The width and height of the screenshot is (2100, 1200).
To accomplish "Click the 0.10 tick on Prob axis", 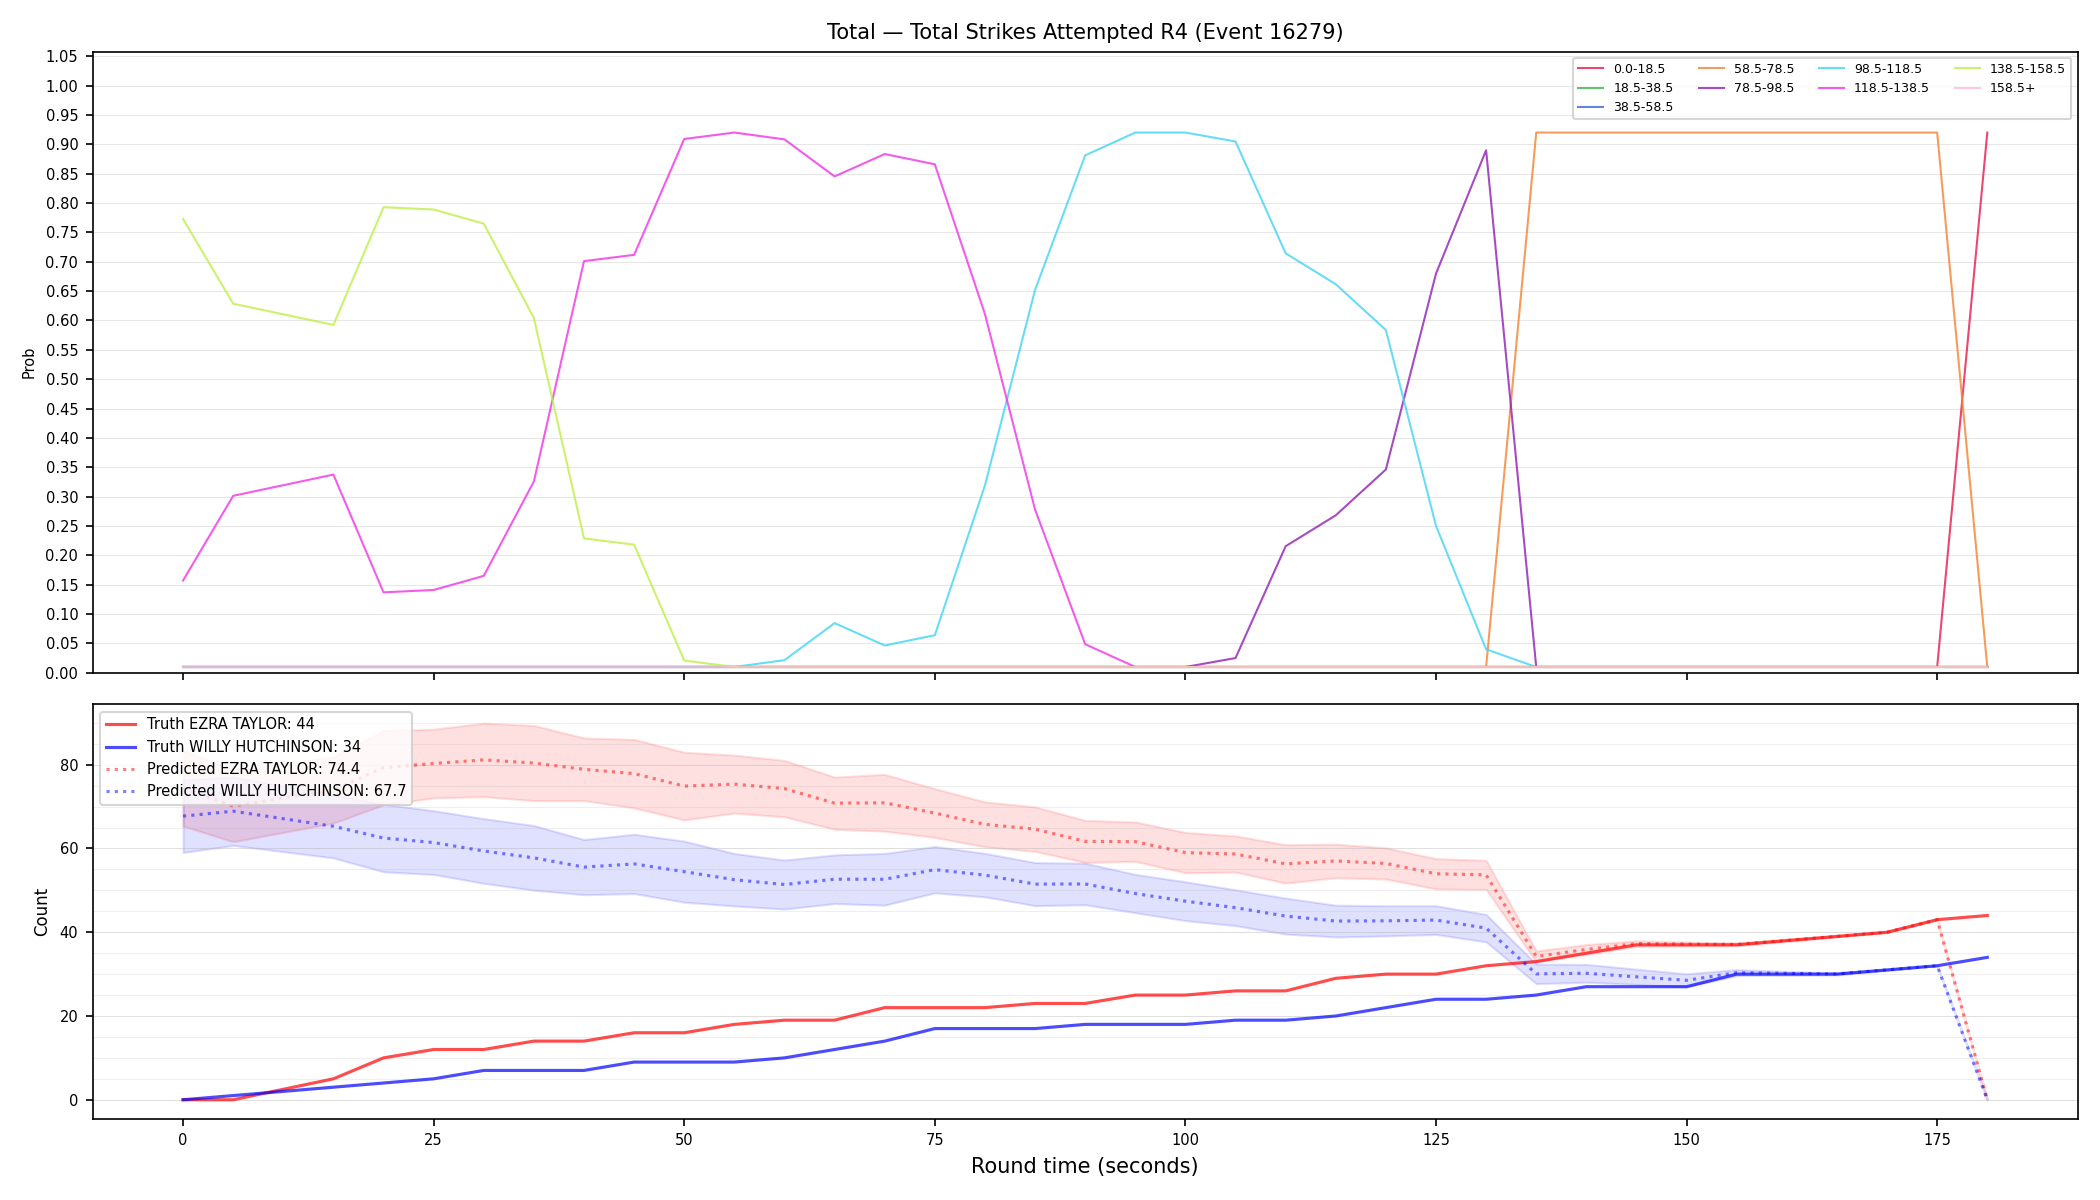I will (62, 615).
